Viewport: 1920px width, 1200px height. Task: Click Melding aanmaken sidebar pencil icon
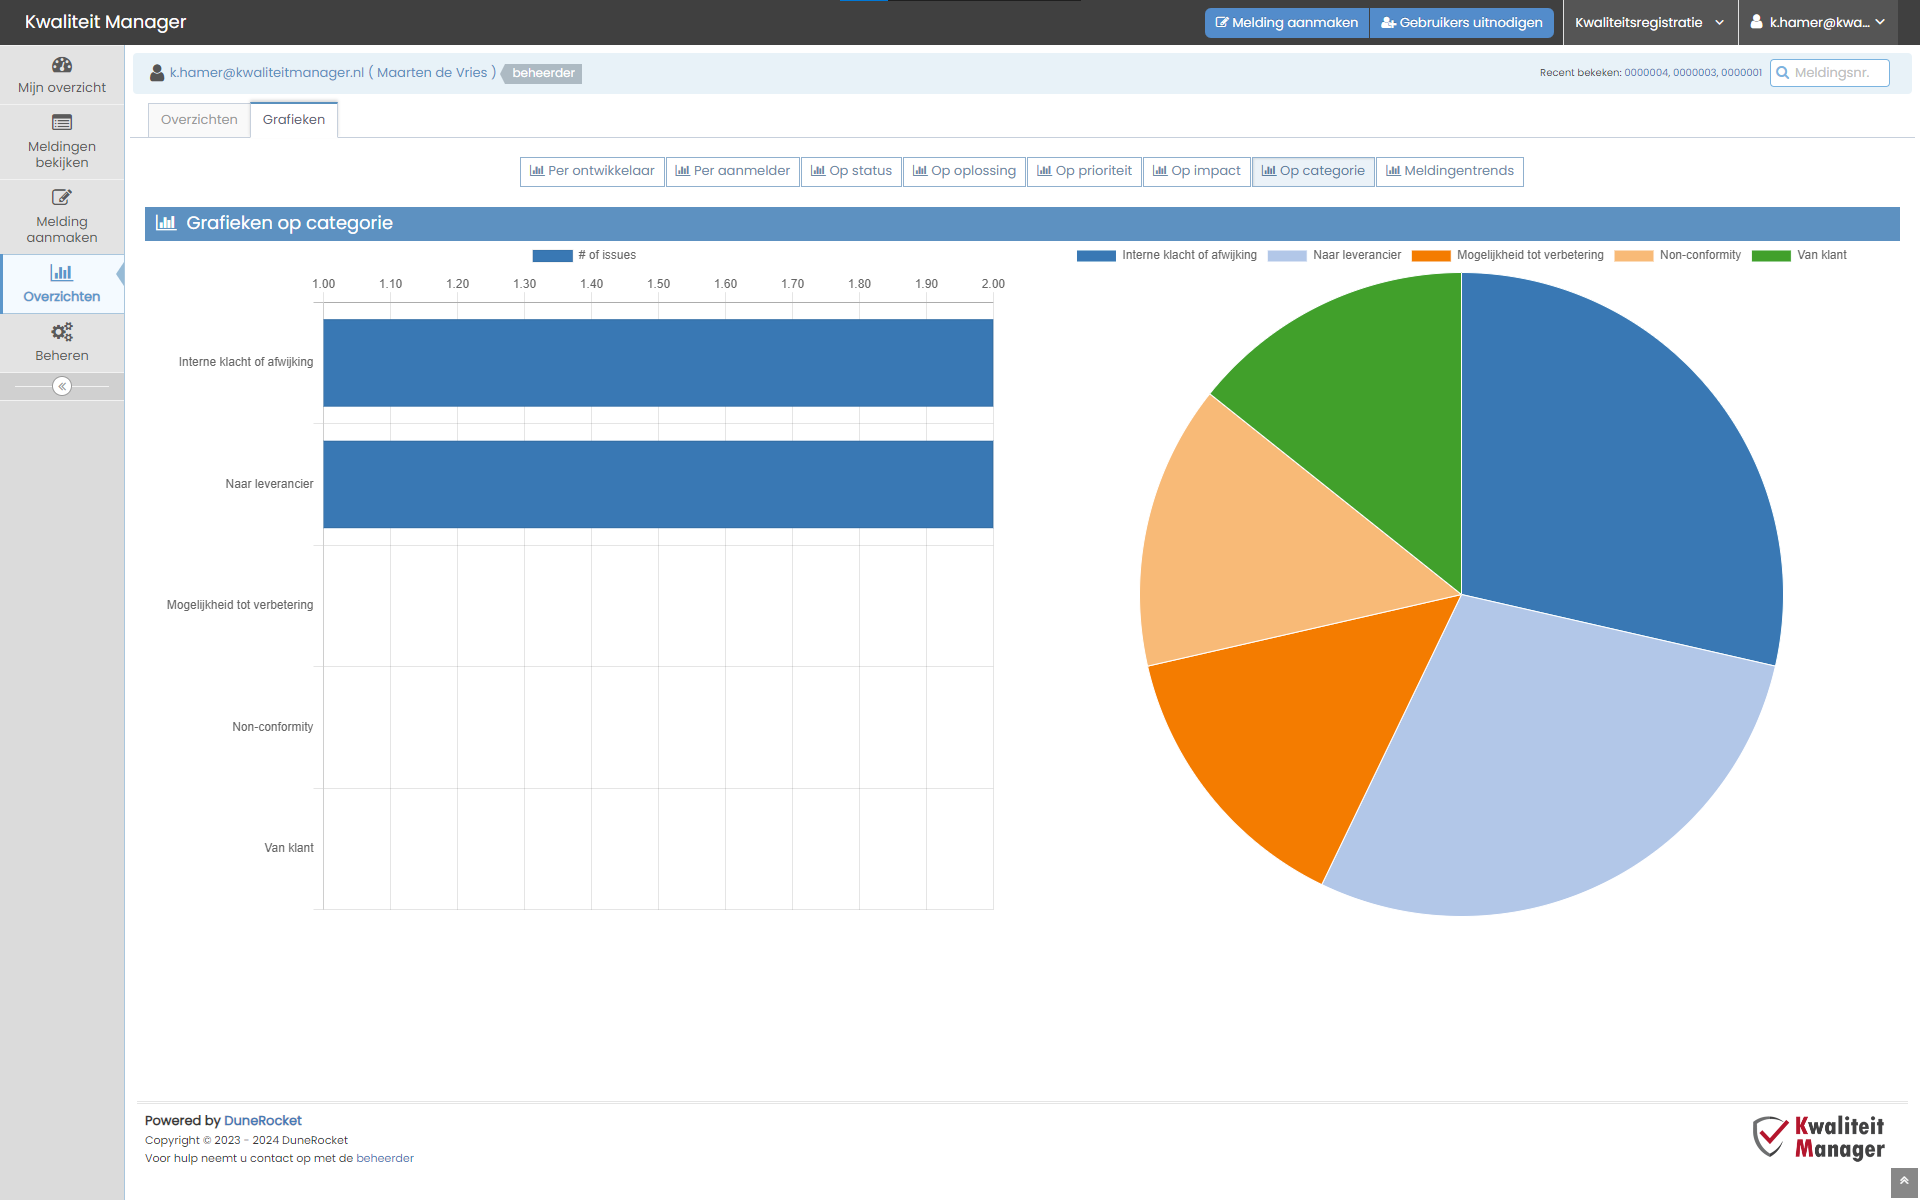point(62,197)
